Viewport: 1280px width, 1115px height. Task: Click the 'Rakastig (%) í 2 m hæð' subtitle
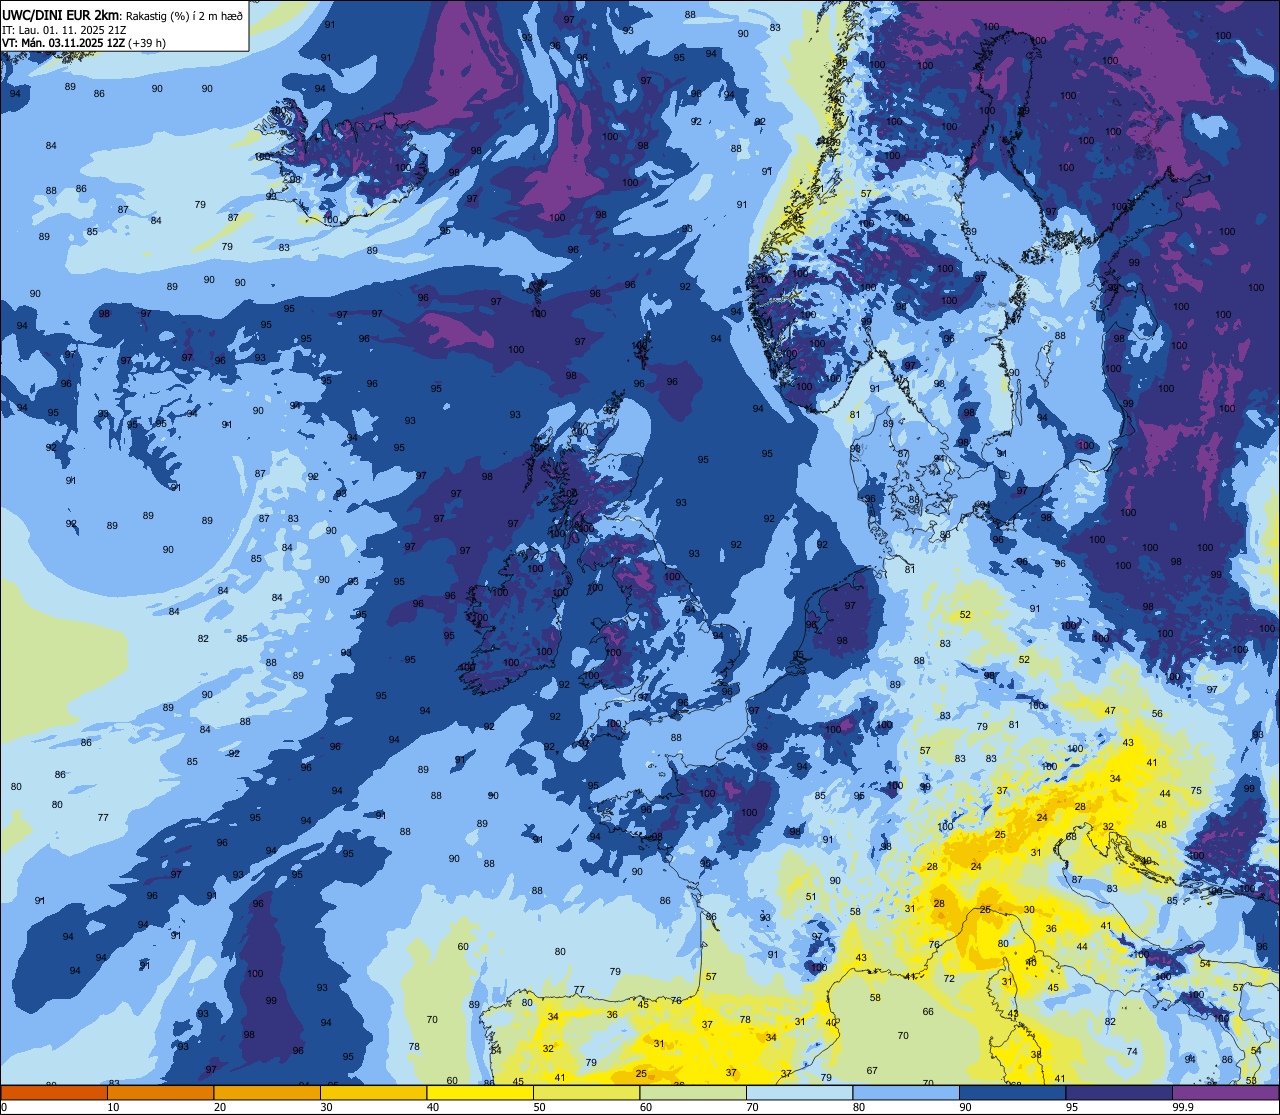184,15
